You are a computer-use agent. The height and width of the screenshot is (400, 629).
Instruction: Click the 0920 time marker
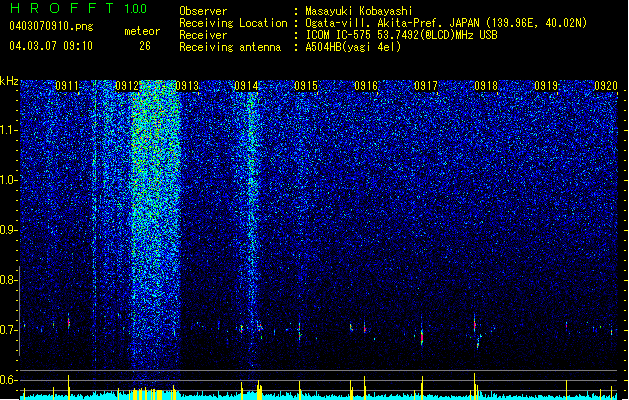606,86
